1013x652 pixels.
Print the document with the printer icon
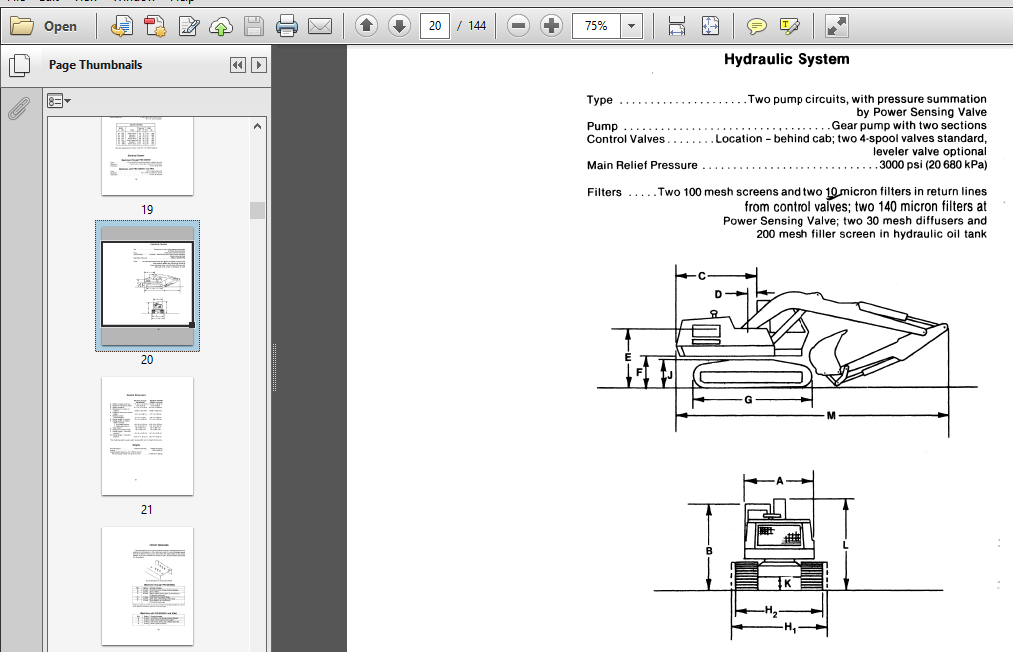(x=287, y=26)
